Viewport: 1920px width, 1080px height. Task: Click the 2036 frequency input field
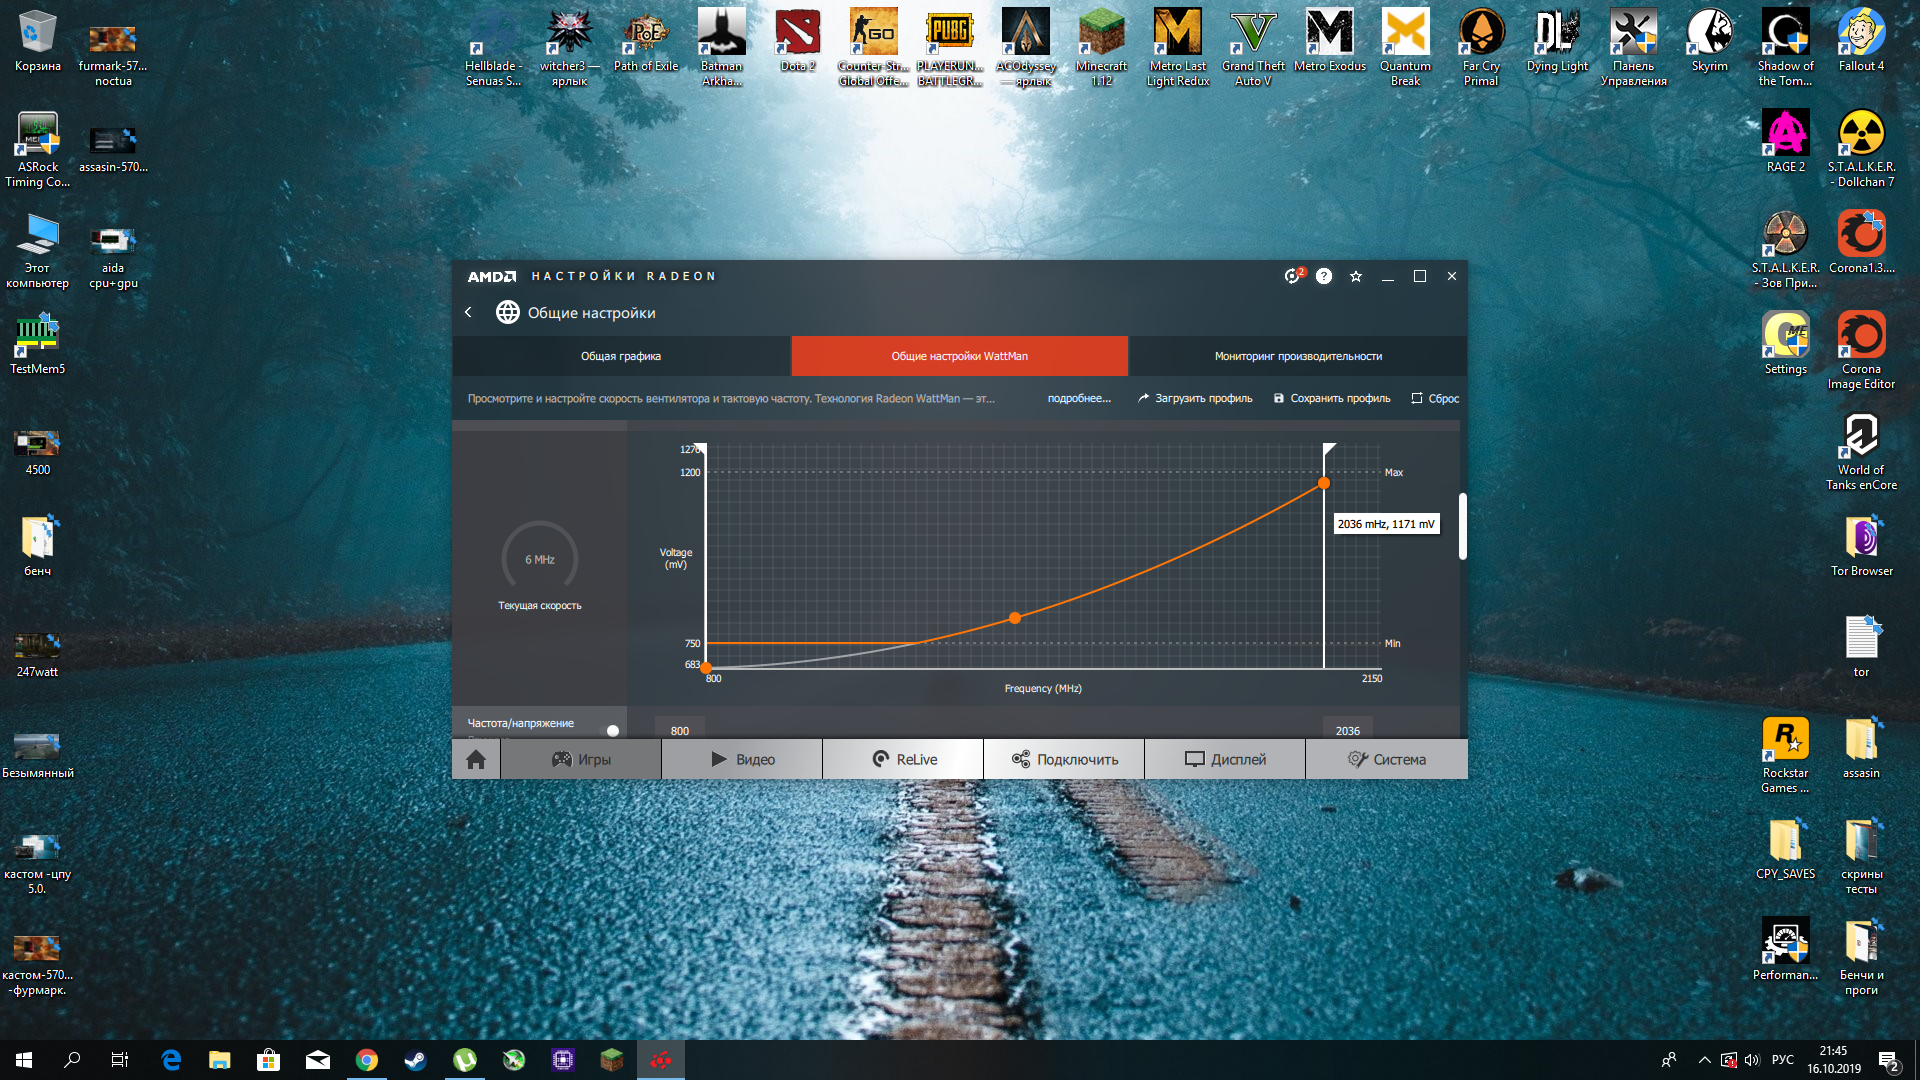[1347, 730]
